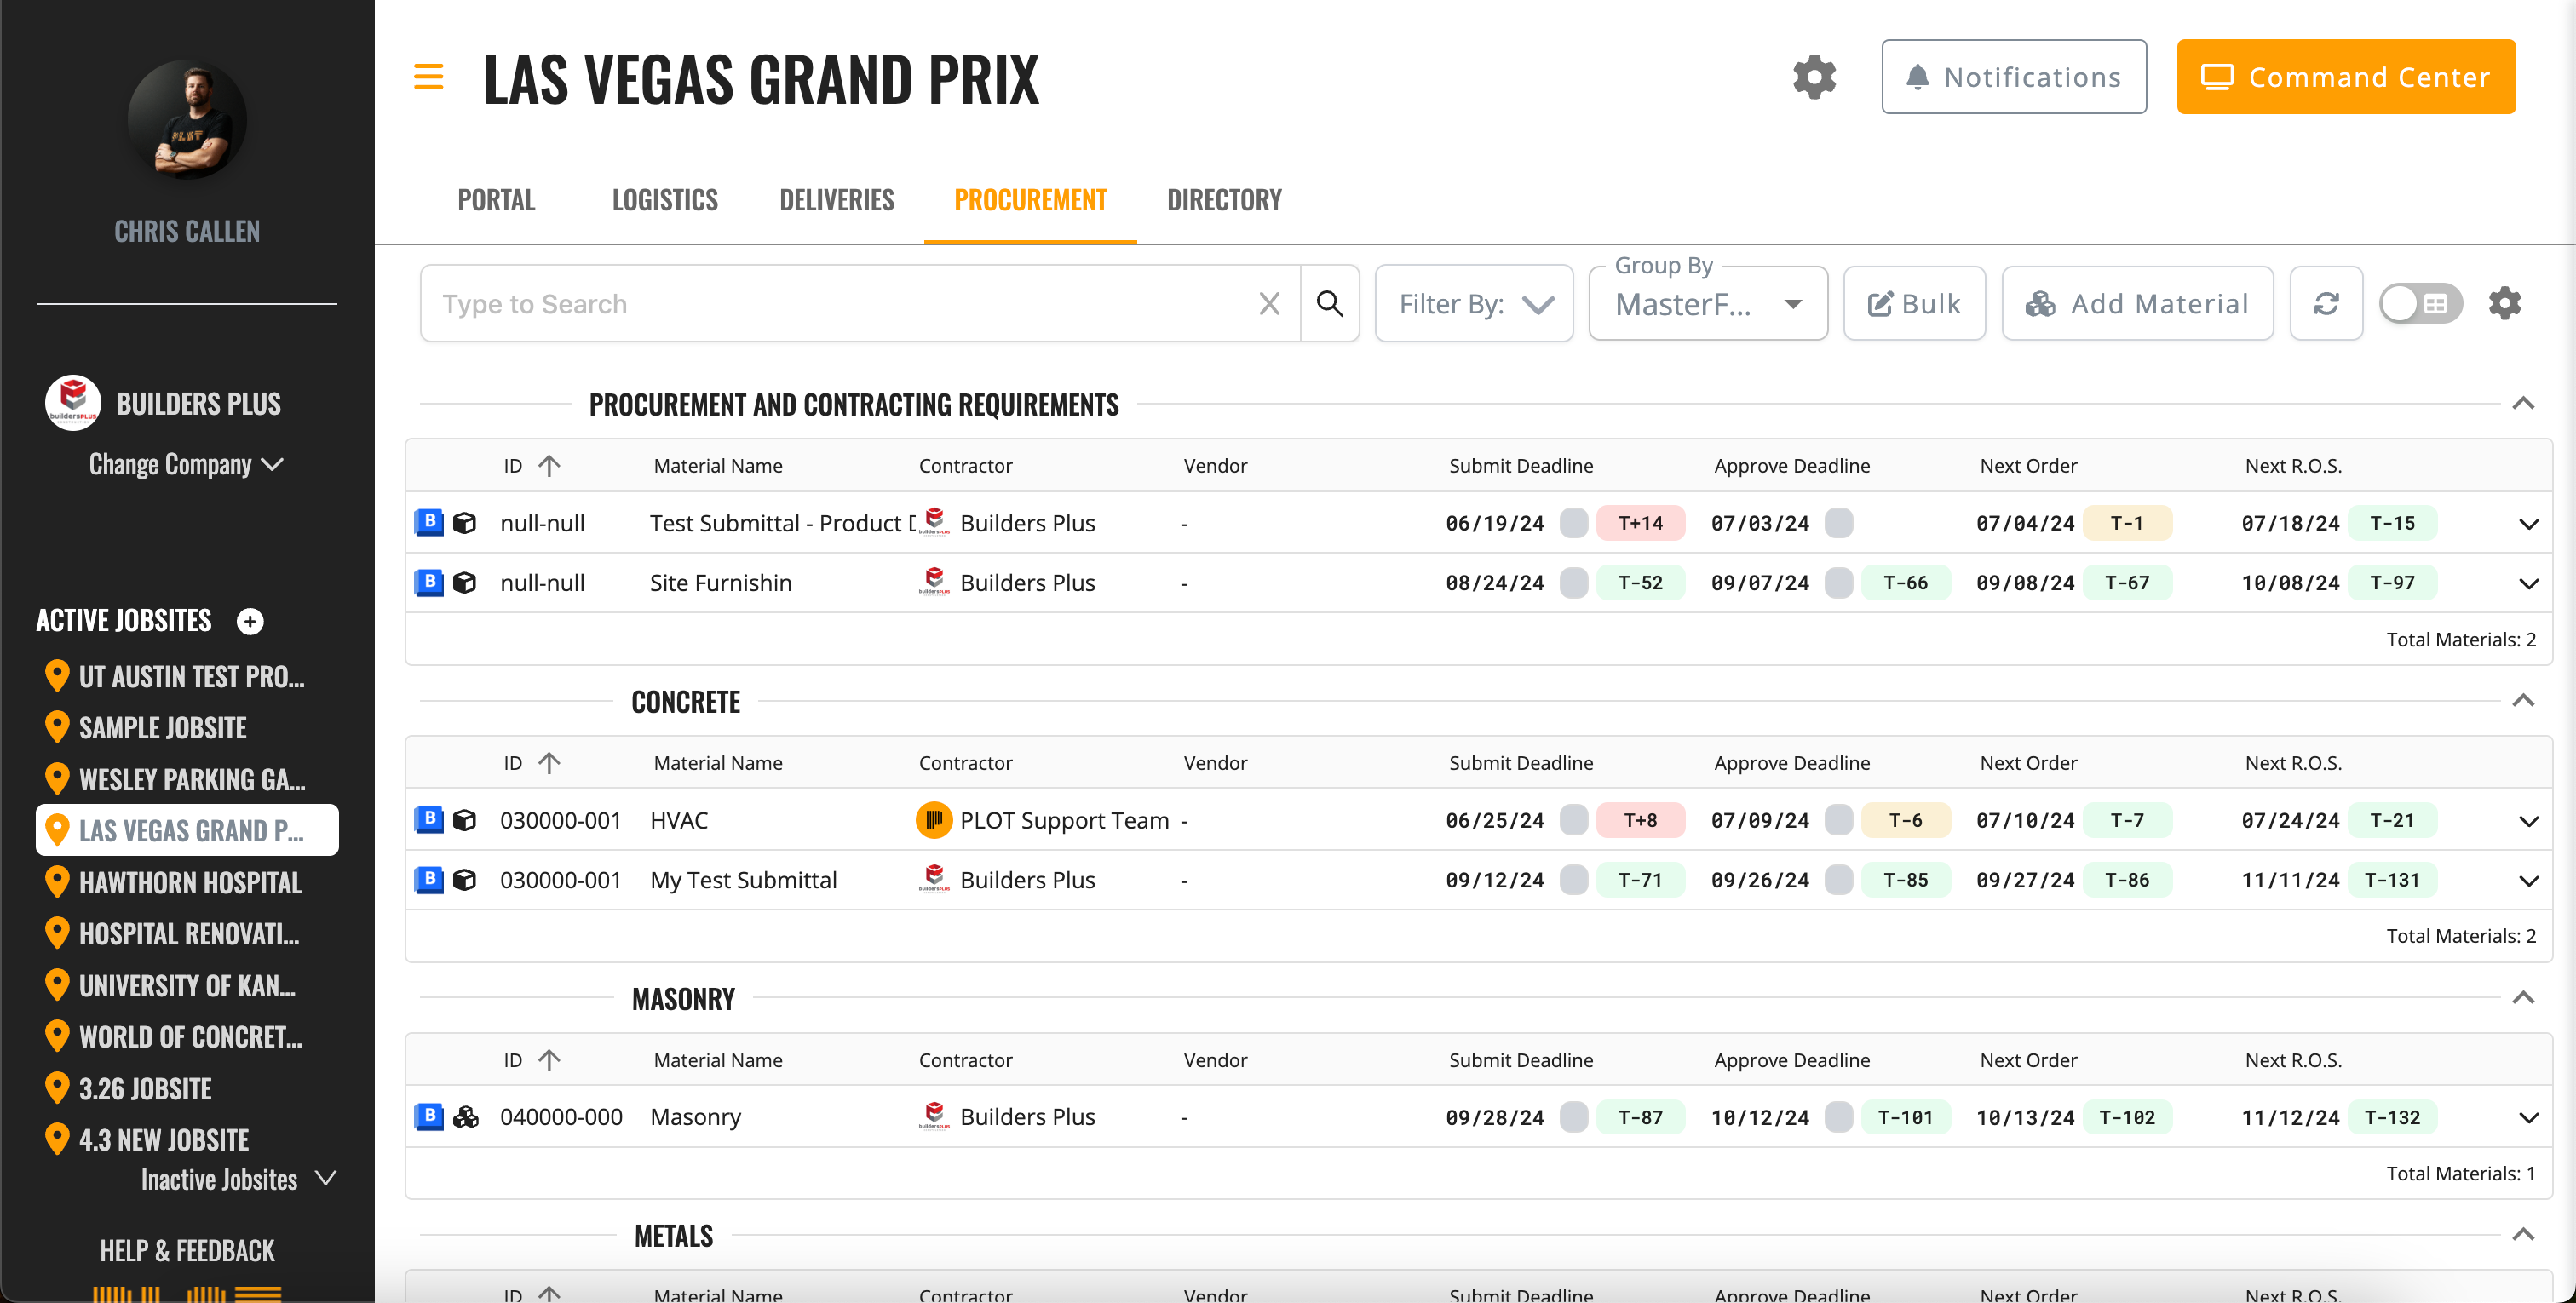Open jobsite settings gear beside Notifications
Screen dimensions: 2576x1303
(1814, 77)
